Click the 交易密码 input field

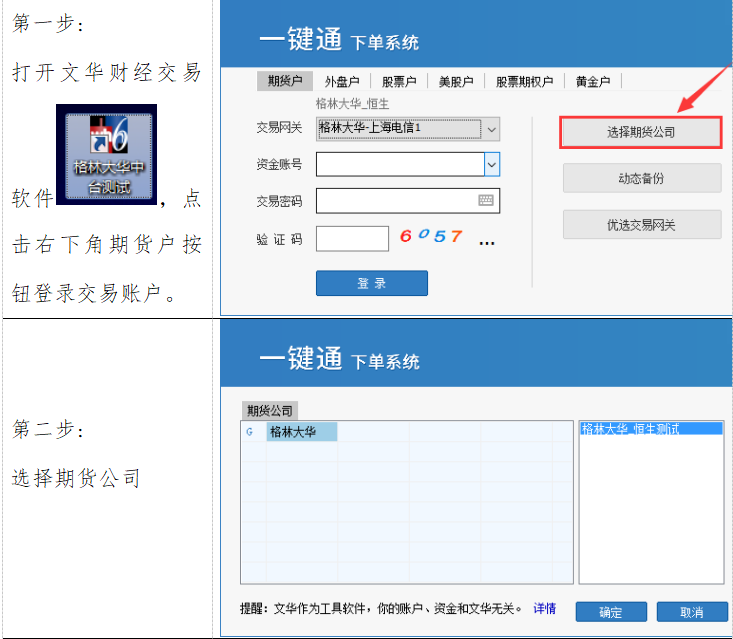pyautogui.click(x=408, y=201)
